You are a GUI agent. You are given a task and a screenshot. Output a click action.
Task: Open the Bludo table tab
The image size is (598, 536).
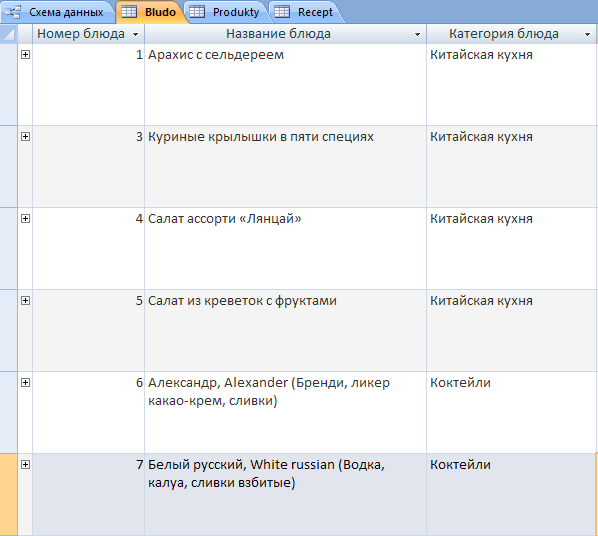click(x=151, y=12)
